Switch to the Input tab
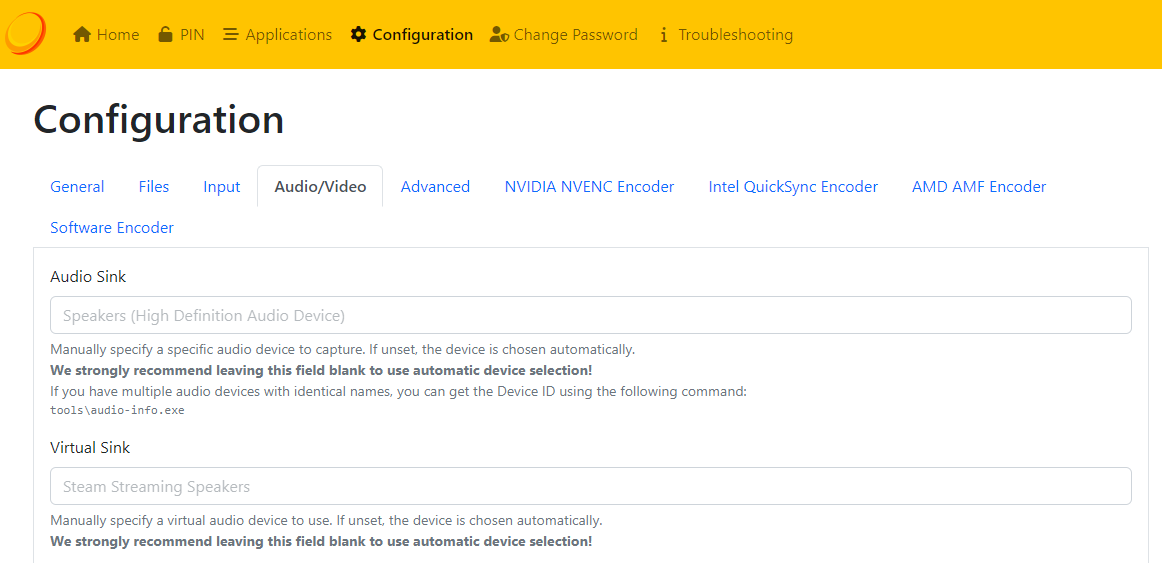 pos(222,187)
